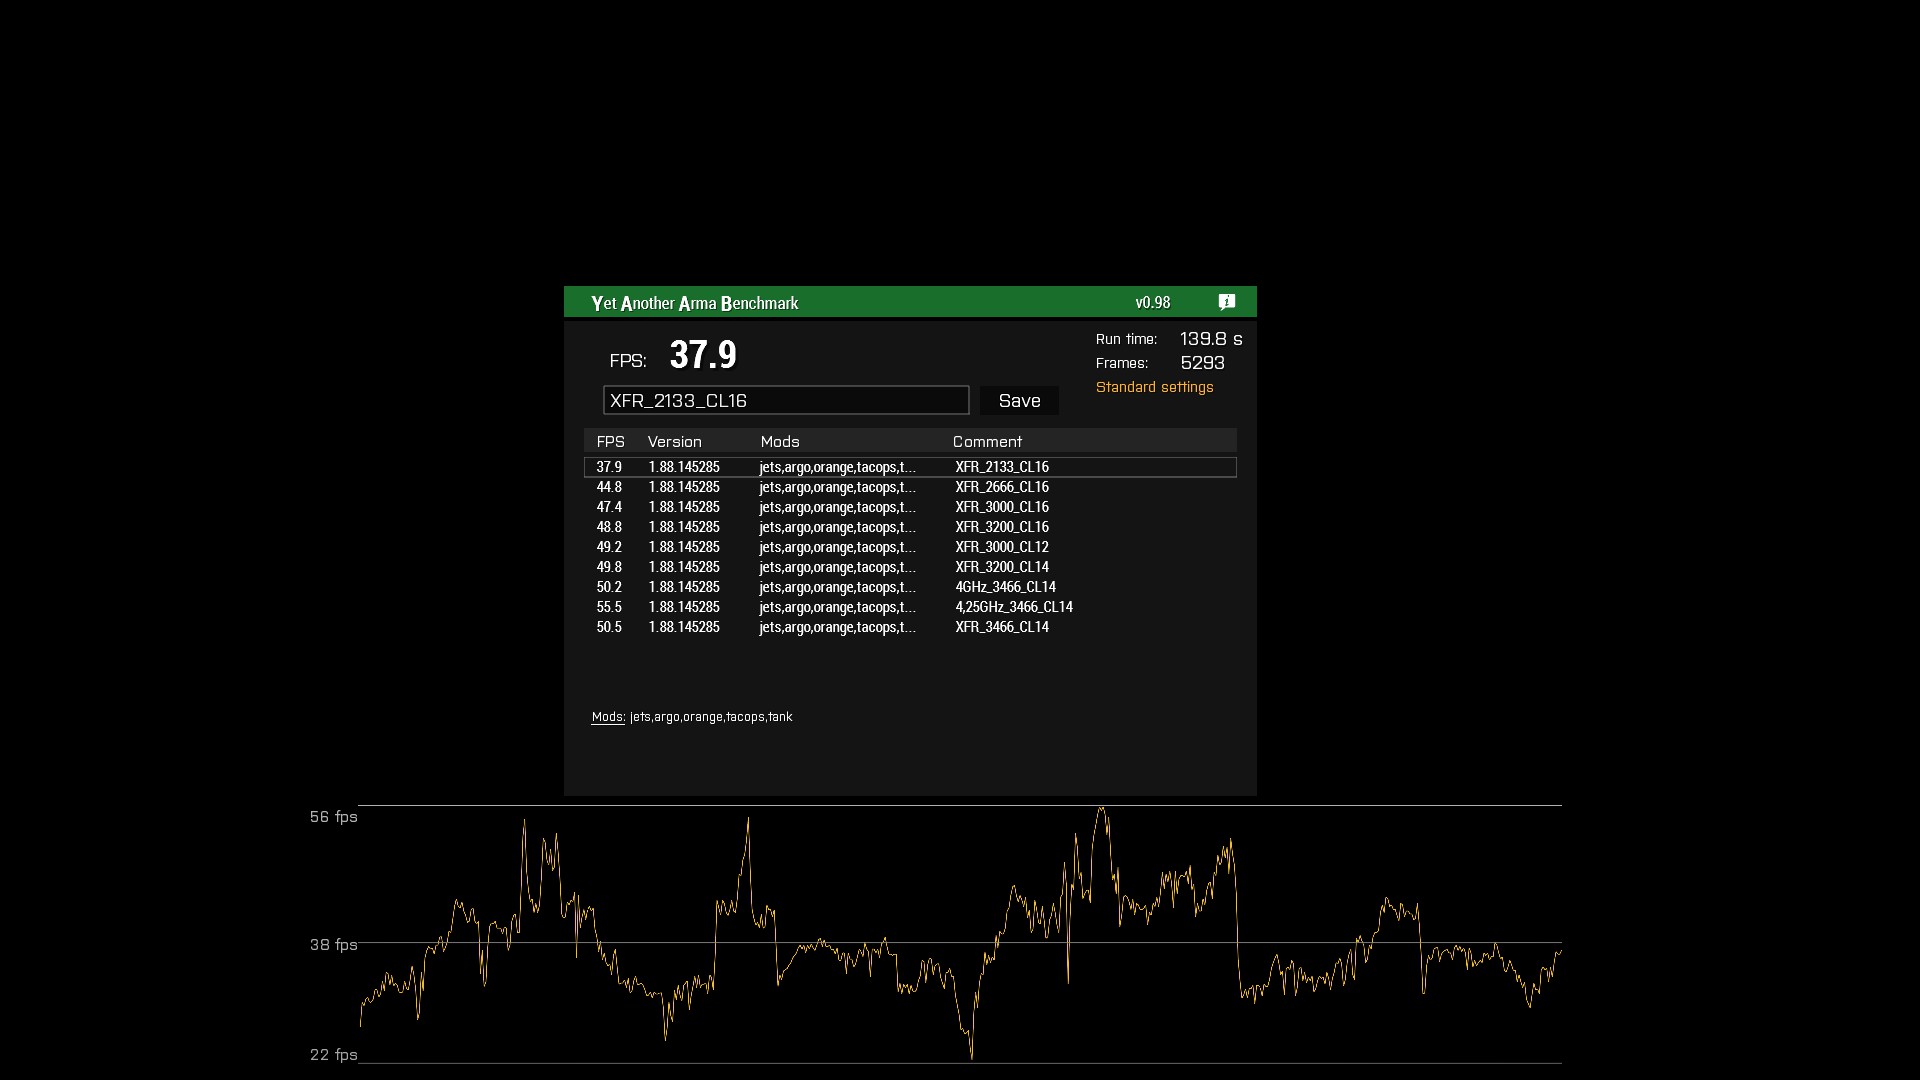Sort results by Version column header

(675, 442)
